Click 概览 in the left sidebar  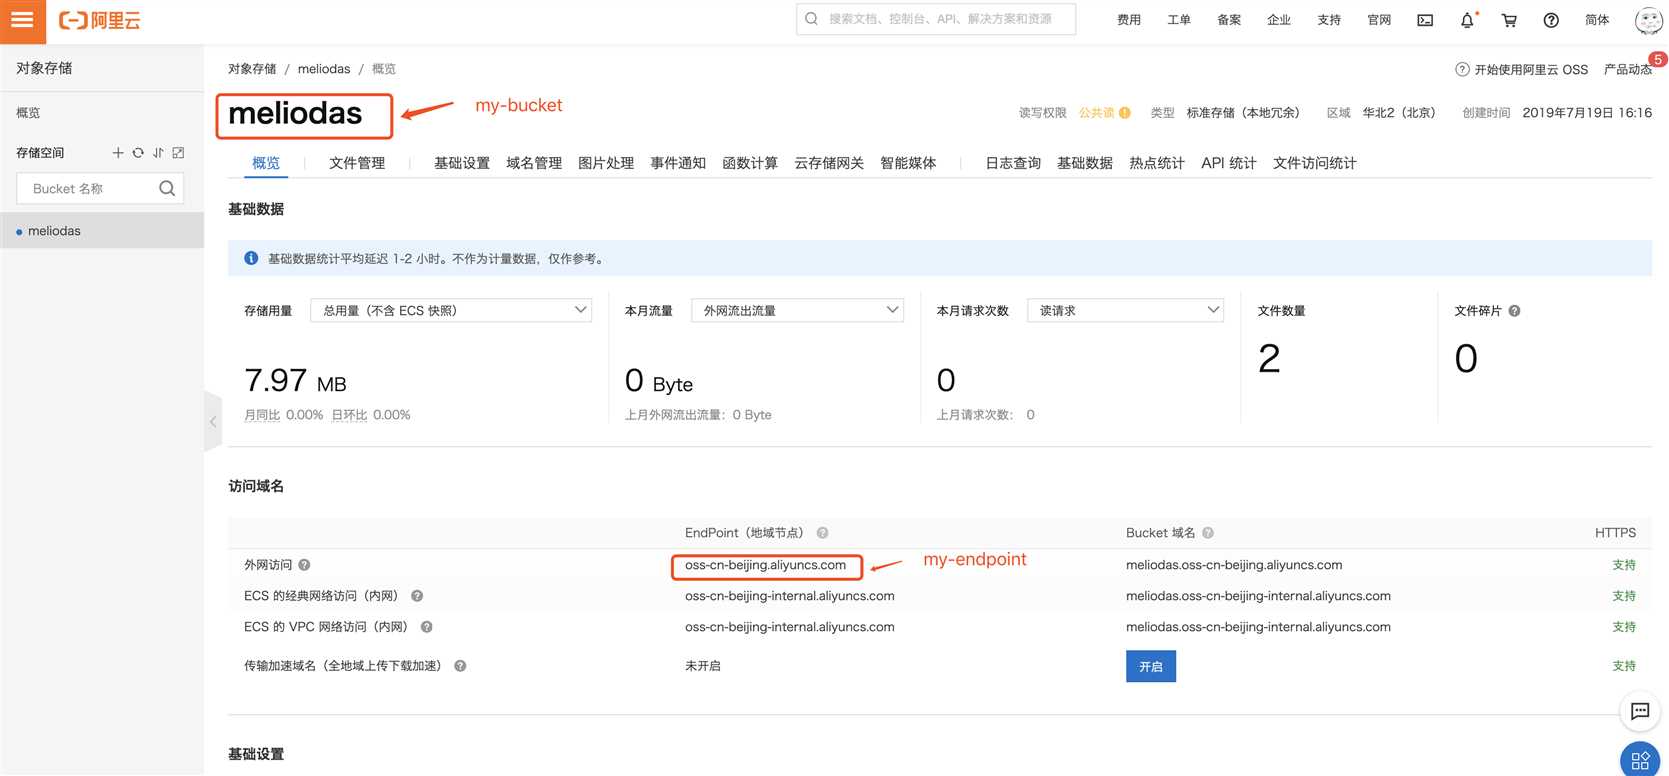point(28,113)
